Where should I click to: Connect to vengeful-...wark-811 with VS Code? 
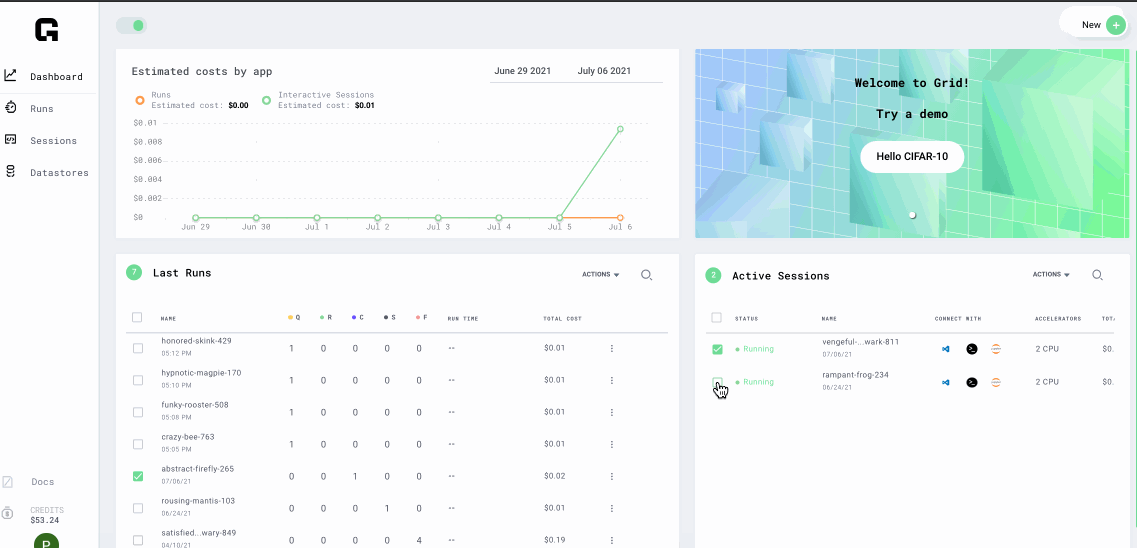tap(946, 349)
